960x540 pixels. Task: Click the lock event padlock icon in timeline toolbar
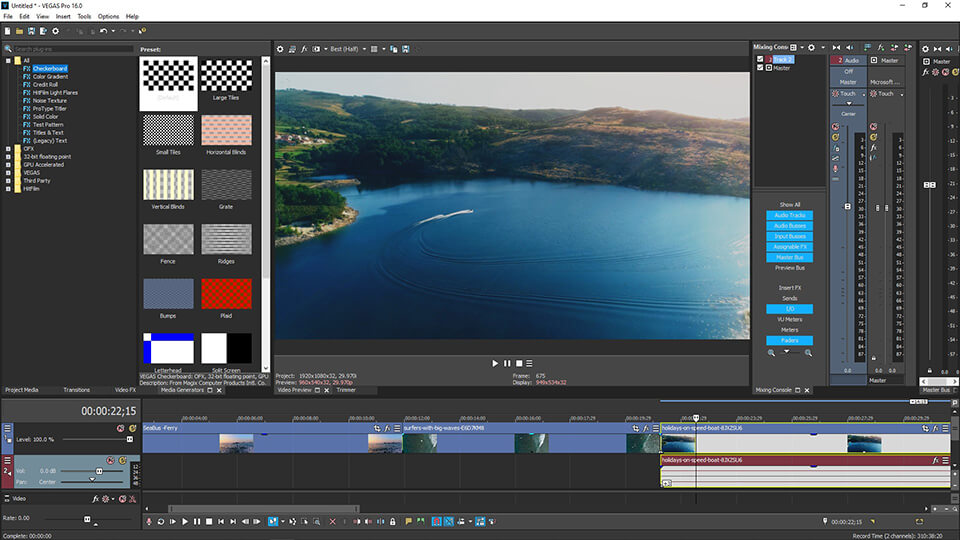[392, 522]
